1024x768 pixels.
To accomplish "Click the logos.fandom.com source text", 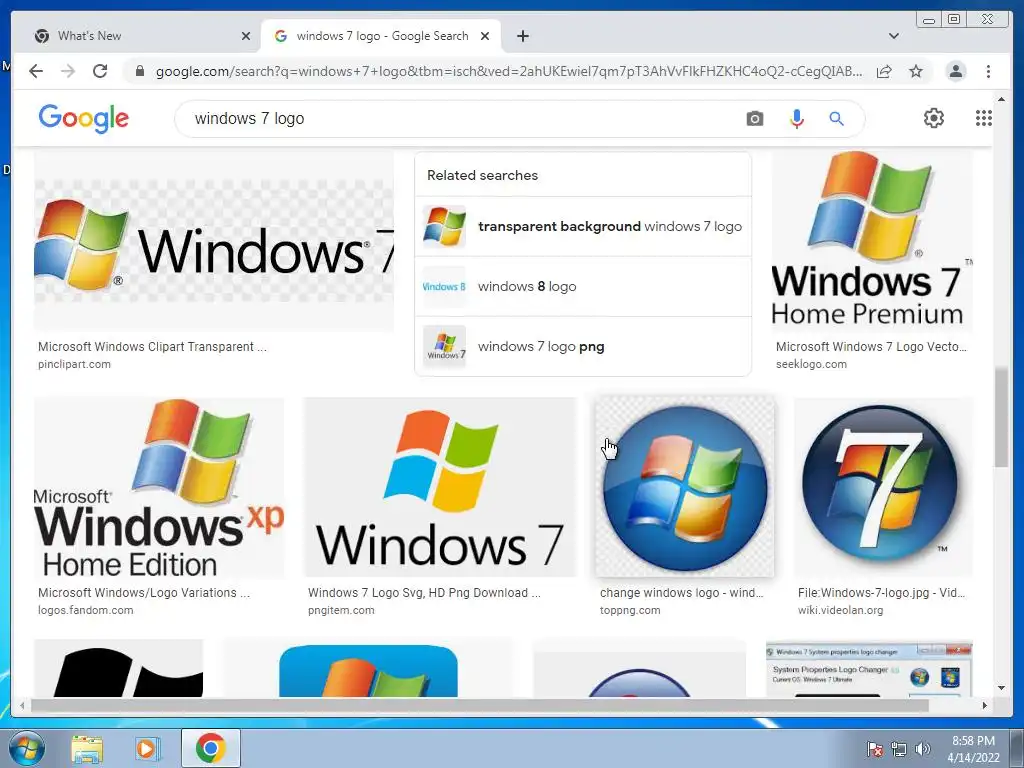I will tap(86, 611).
